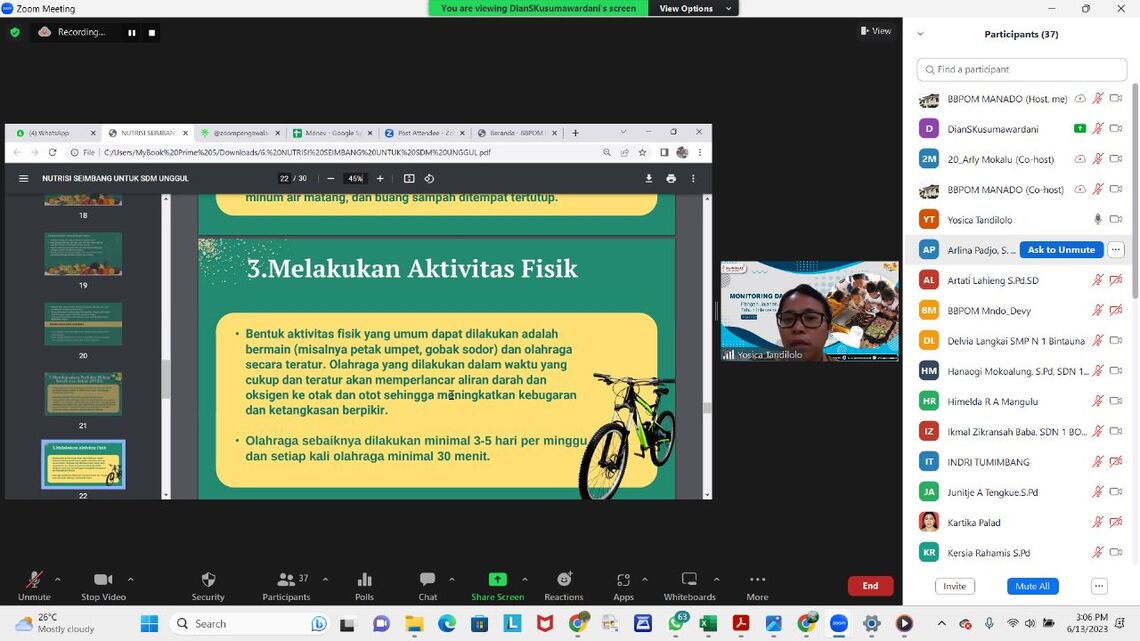This screenshot has height=641, width=1140.
Task: Open the Whiteboards icon
Action: tap(689, 580)
